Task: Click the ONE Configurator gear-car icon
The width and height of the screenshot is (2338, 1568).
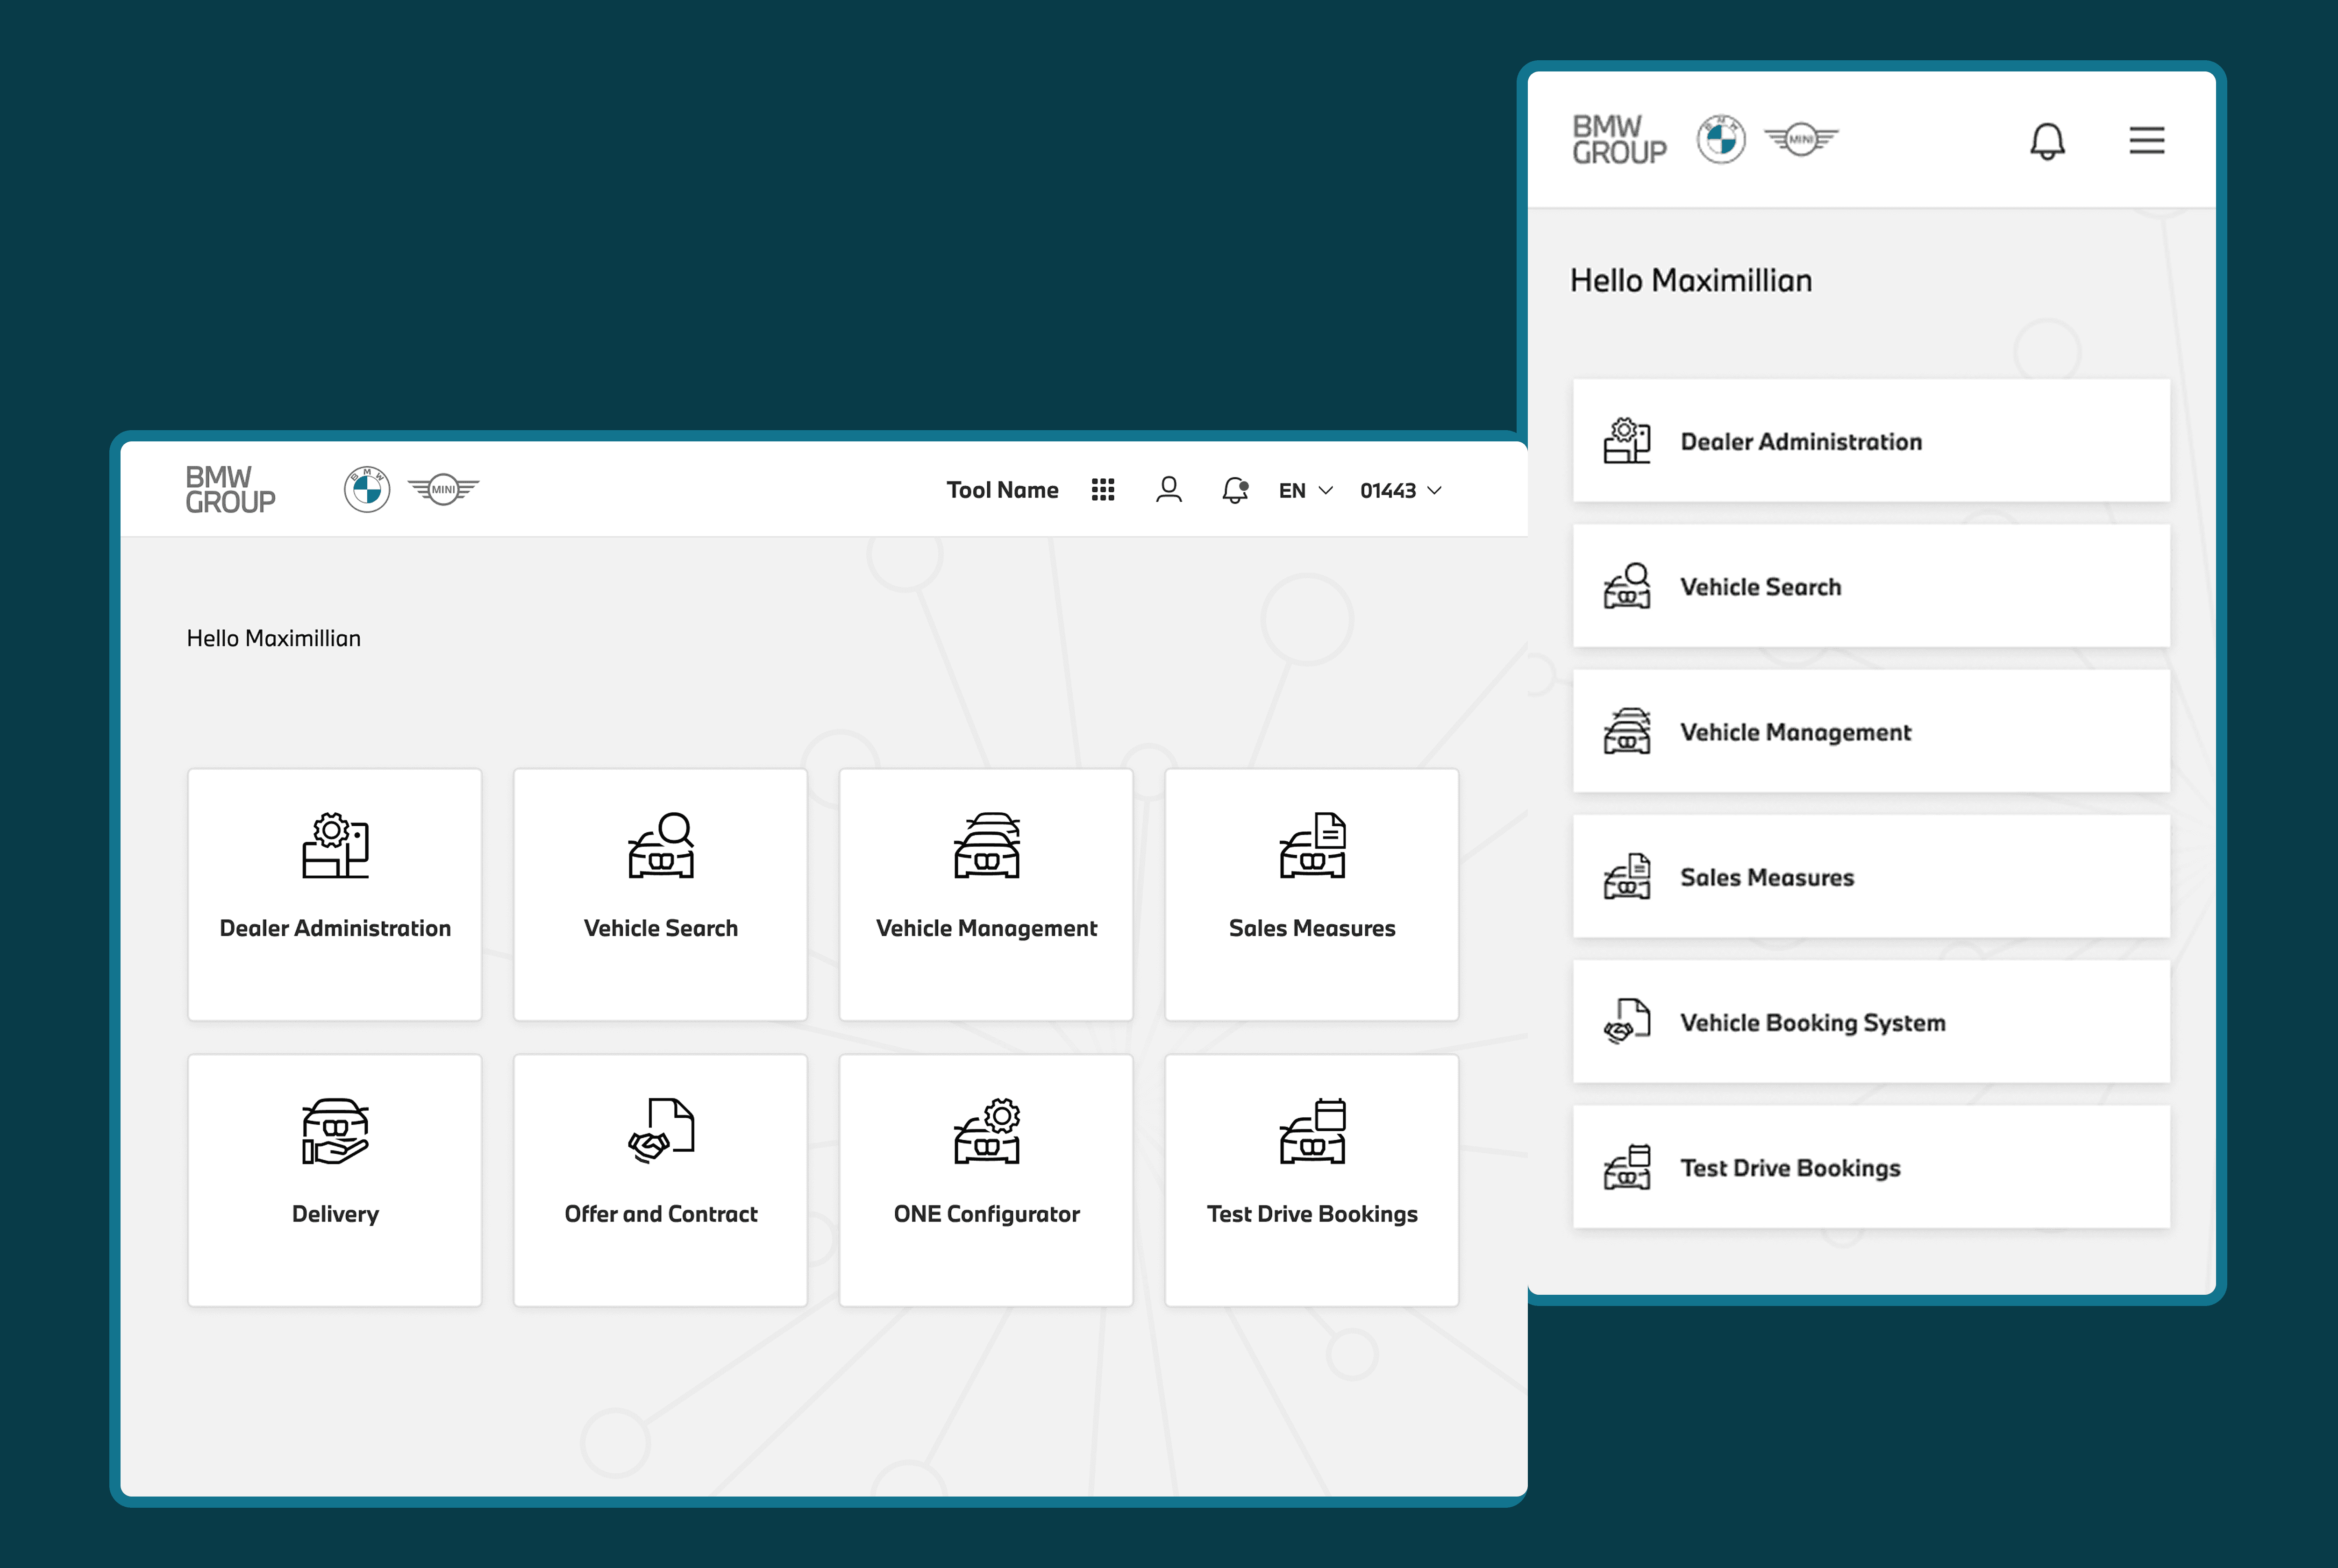Action: (986, 1131)
